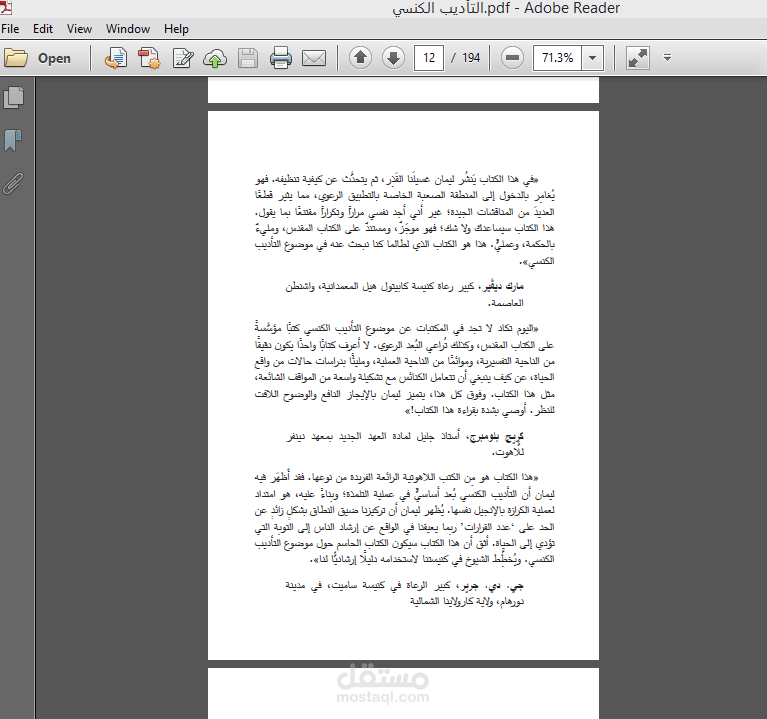Click the Save floppy disk icon
The image size is (767, 719).
click(248, 58)
